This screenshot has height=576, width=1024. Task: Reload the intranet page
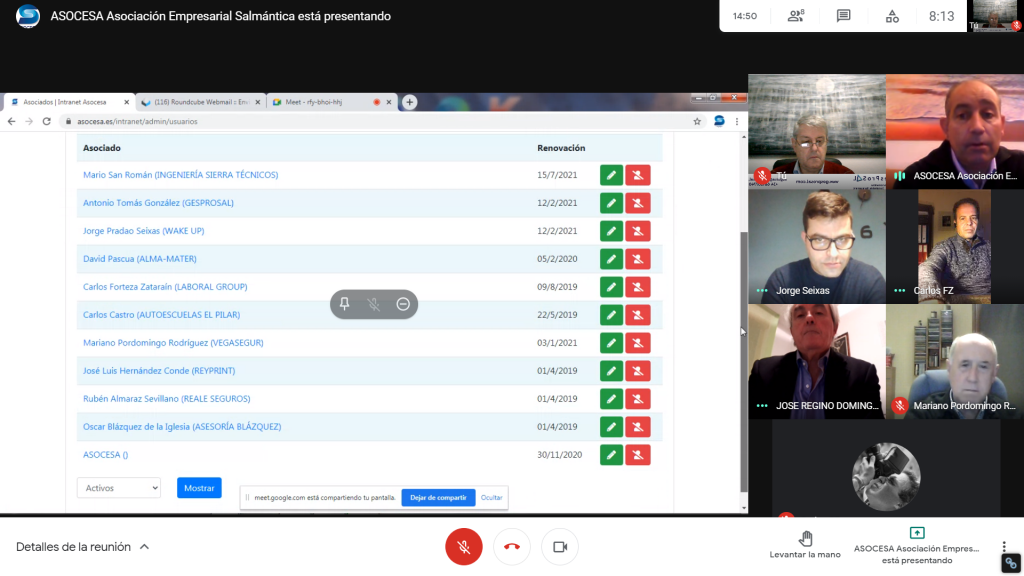coord(46,121)
